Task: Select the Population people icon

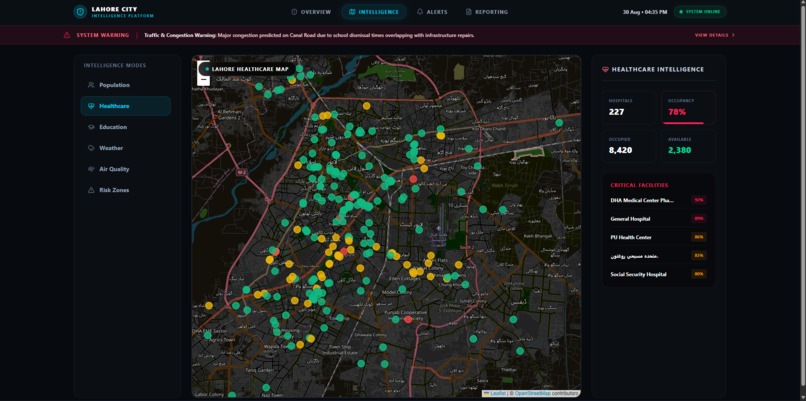Action: point(91,85)
